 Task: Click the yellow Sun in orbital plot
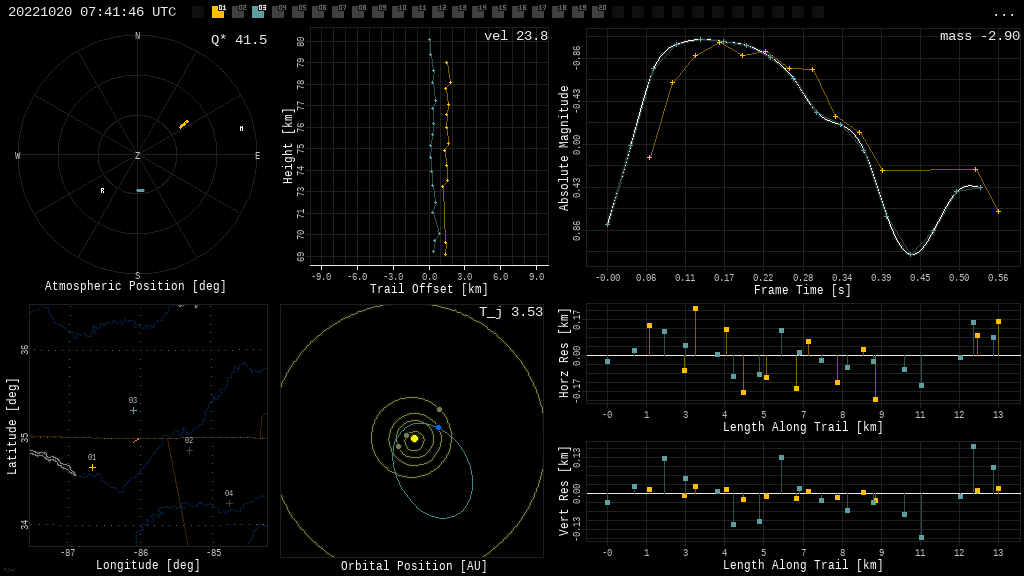(414, 438)
